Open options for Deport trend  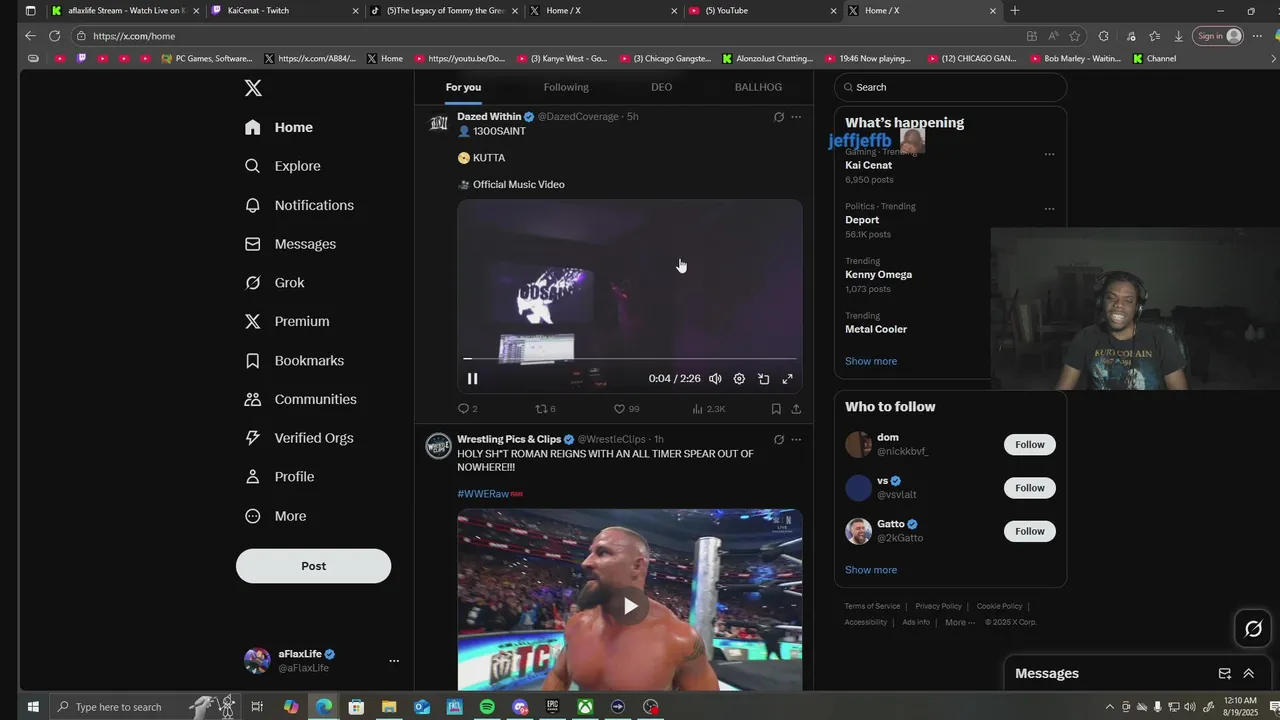coord(1049,210)
